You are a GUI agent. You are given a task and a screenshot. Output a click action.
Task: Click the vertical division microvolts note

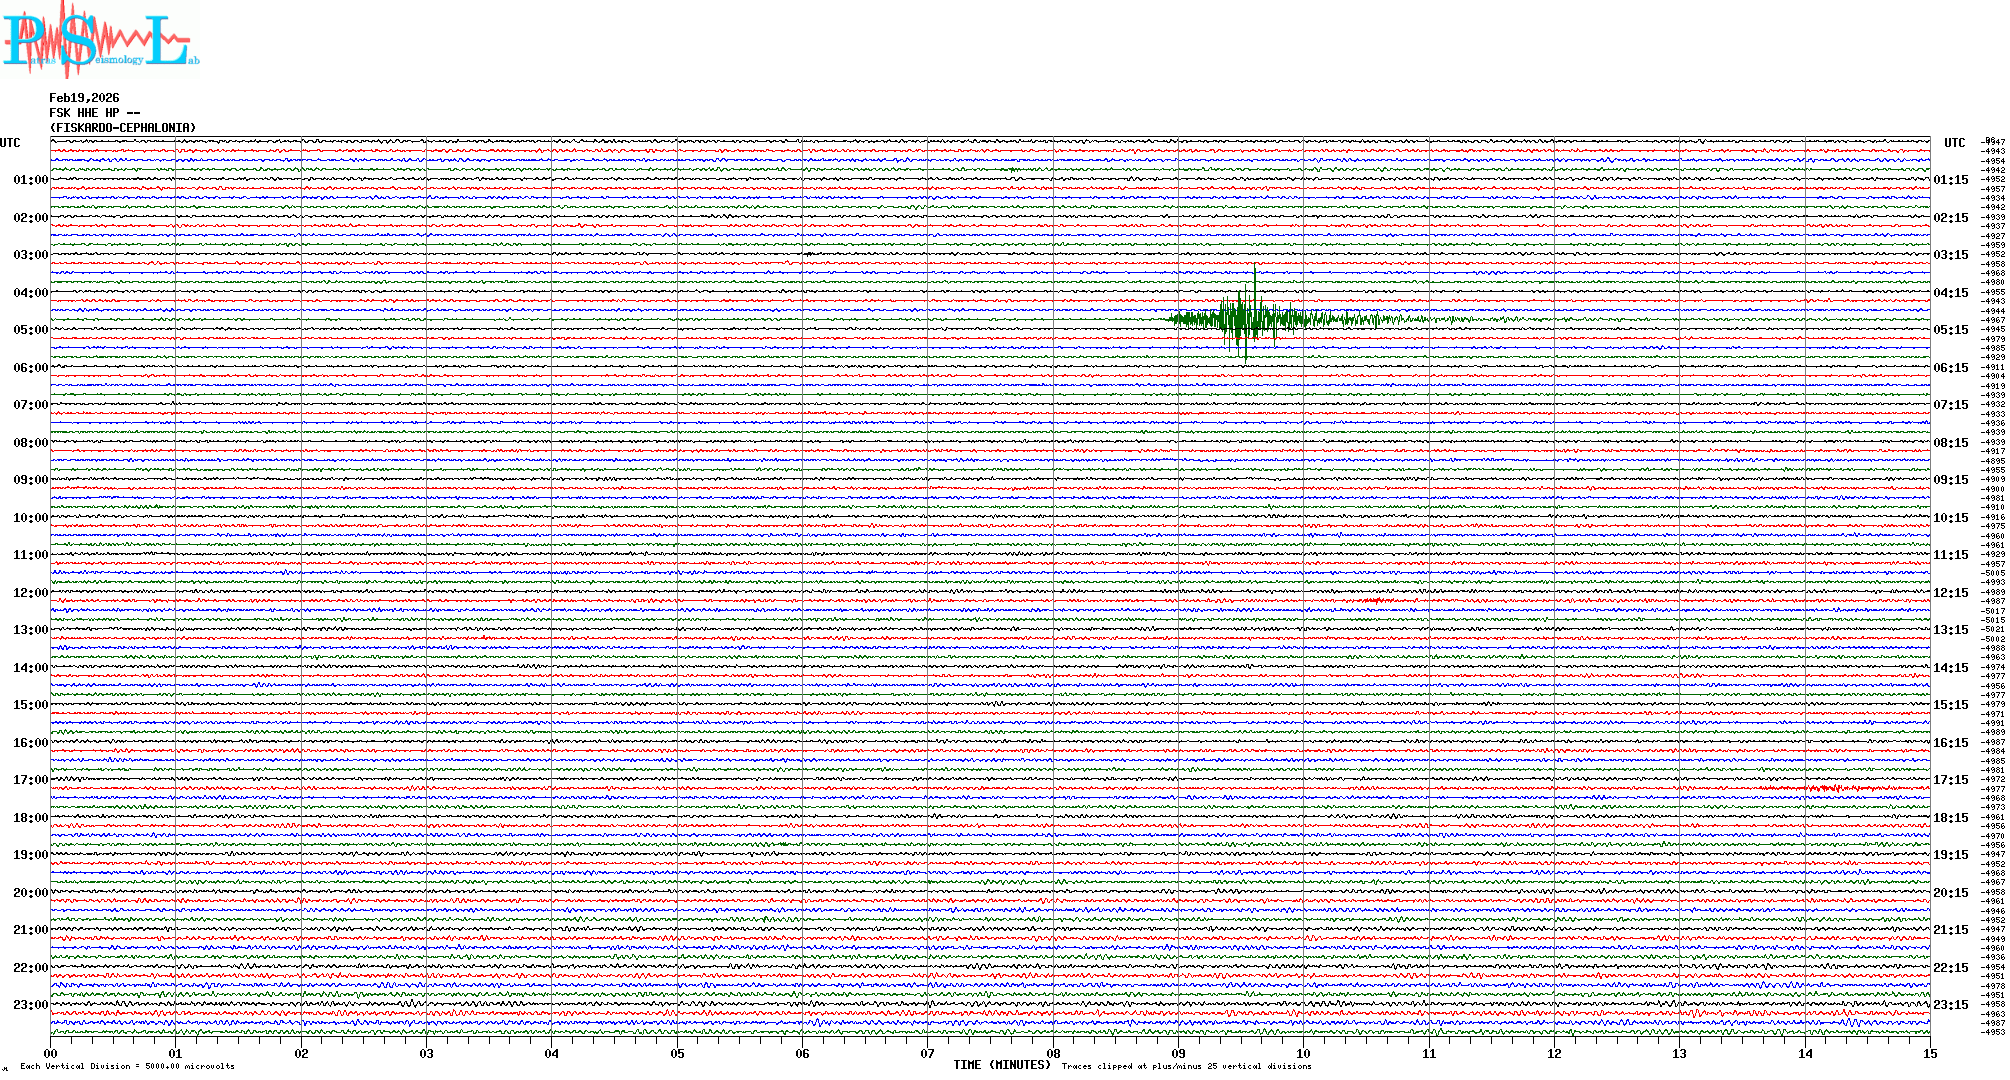point(127,1066)
